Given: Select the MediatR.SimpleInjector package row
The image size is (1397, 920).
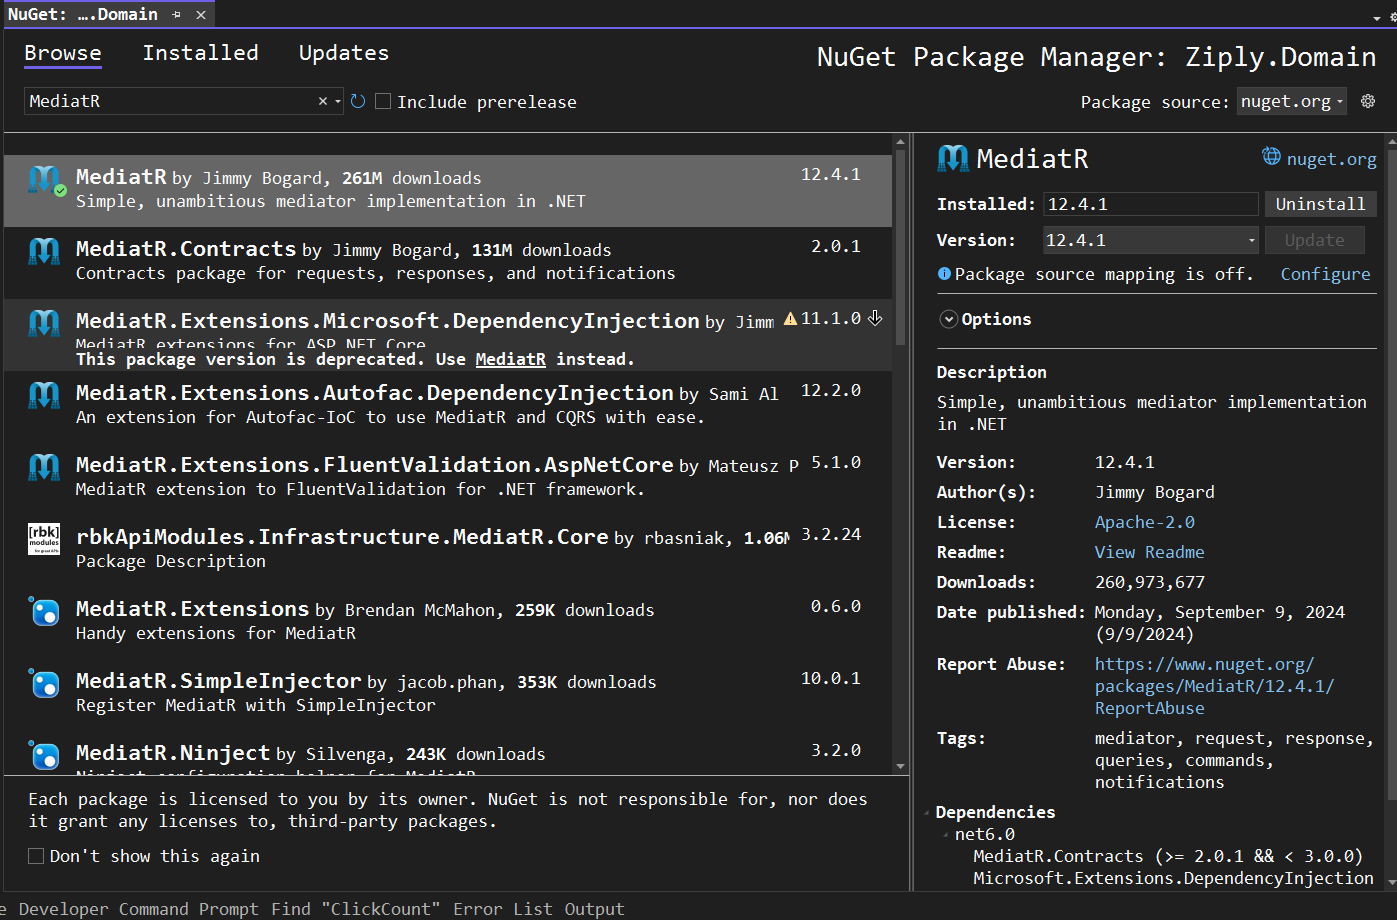Looking at the screenshot, I should tap(448, 694).
